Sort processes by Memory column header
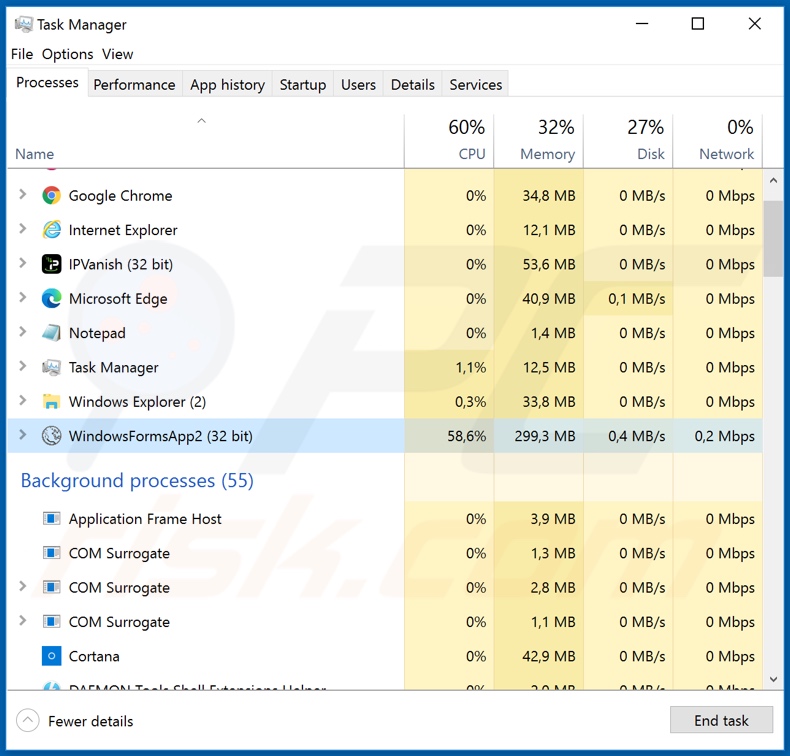790x756 pixels. coord(538,140)
